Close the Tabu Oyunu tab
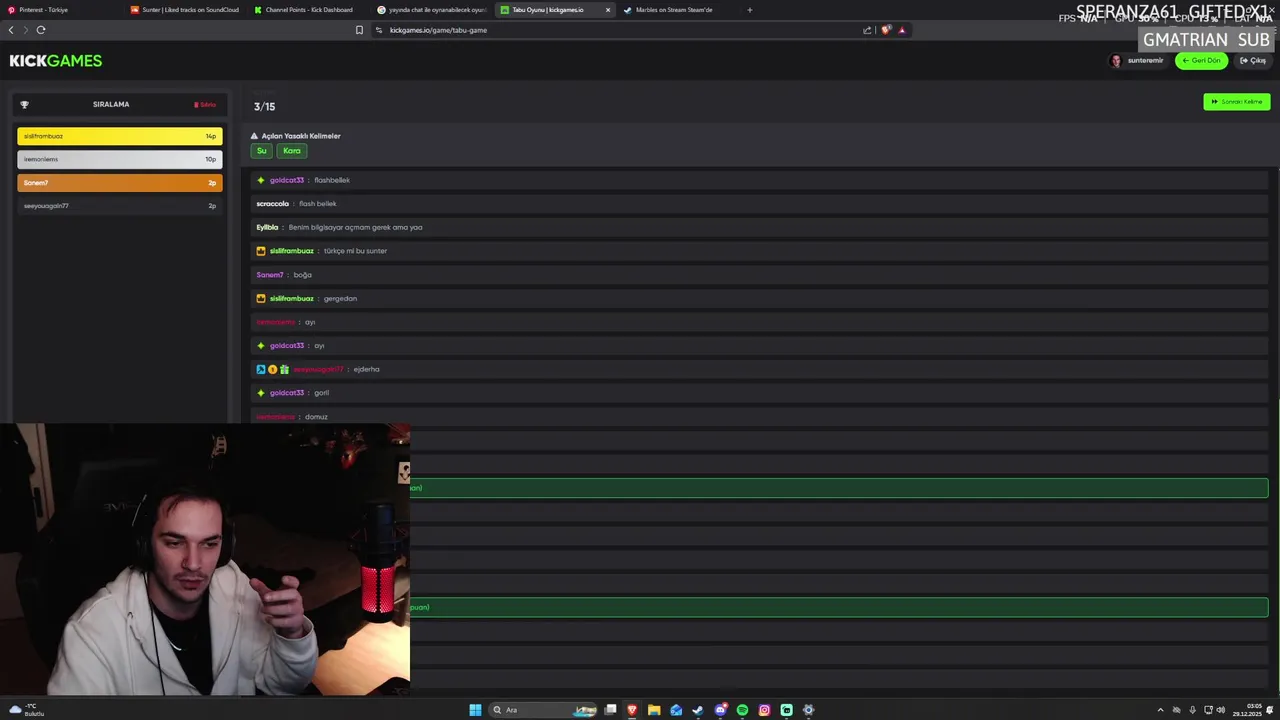Screen dimensions: 1280x720 click(608, 10)
